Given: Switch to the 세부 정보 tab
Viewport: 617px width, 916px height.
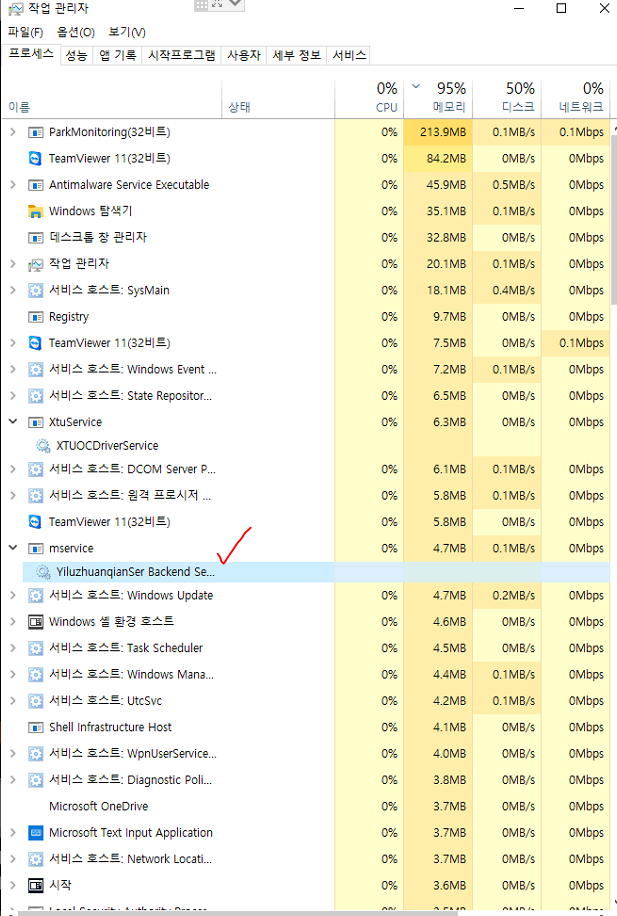Looking at the screenshot, I should pos(297,55).
